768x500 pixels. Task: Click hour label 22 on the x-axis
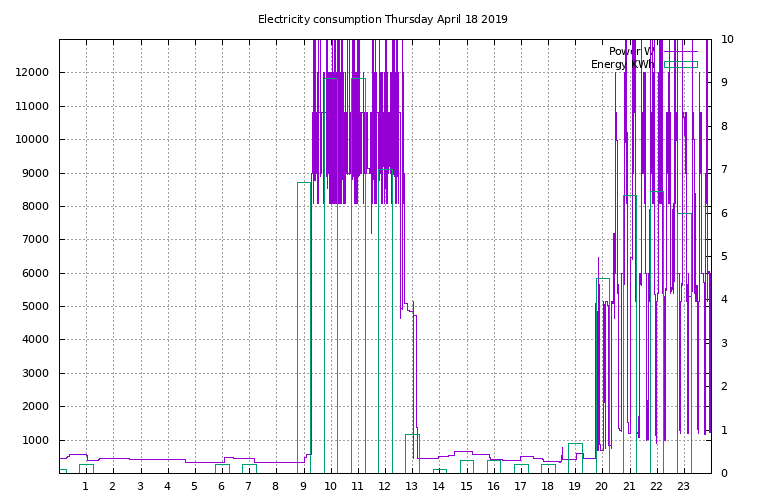tap(656, 486)
